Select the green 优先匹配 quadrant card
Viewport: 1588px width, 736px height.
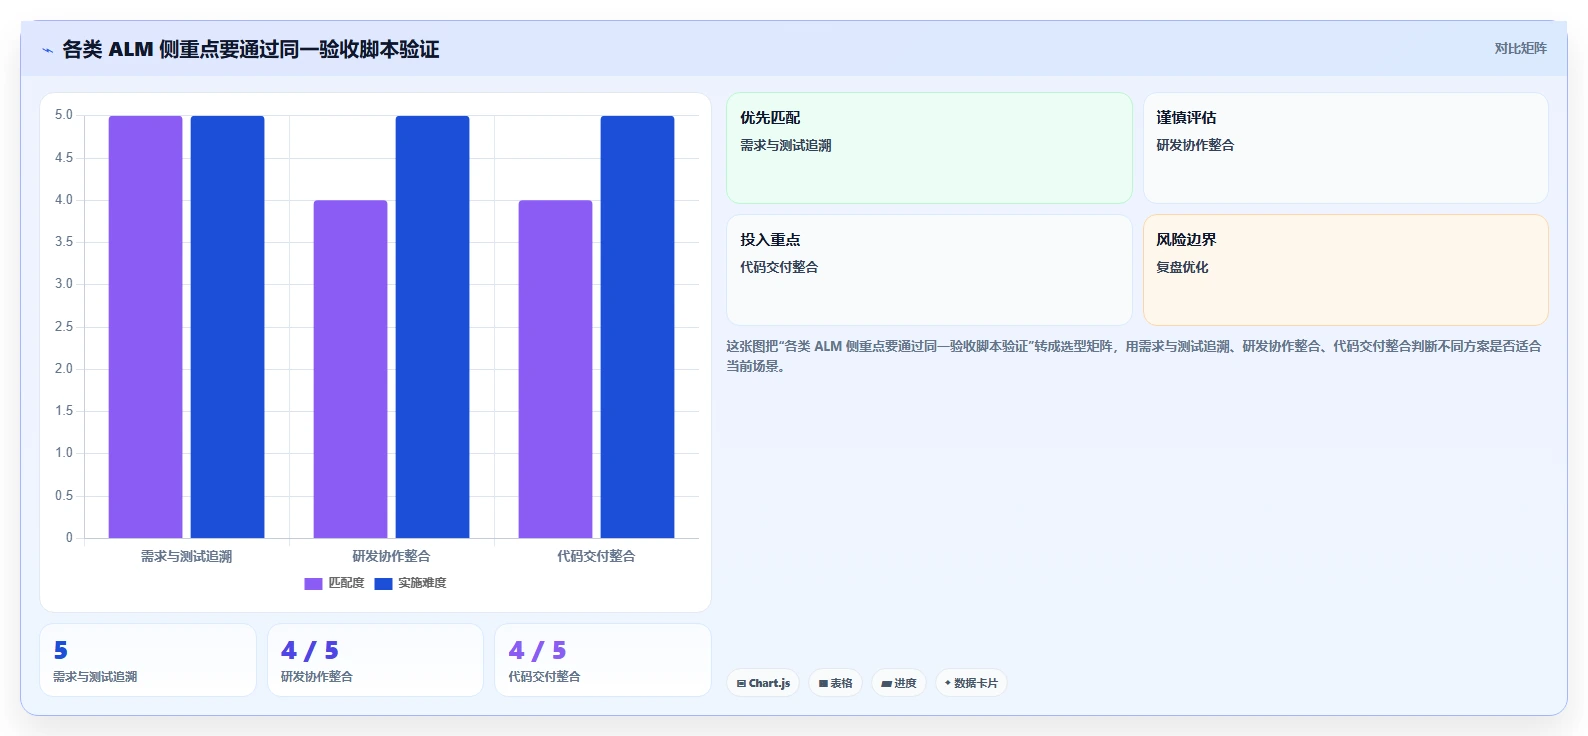click(929, 148)
